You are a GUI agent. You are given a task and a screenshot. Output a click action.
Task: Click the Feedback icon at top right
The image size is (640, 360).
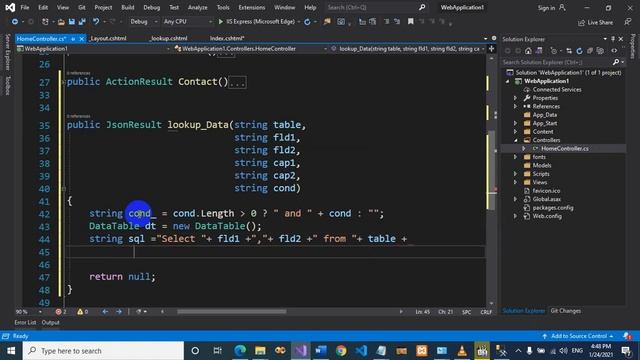pyautogui.click(x=628, y=22)
